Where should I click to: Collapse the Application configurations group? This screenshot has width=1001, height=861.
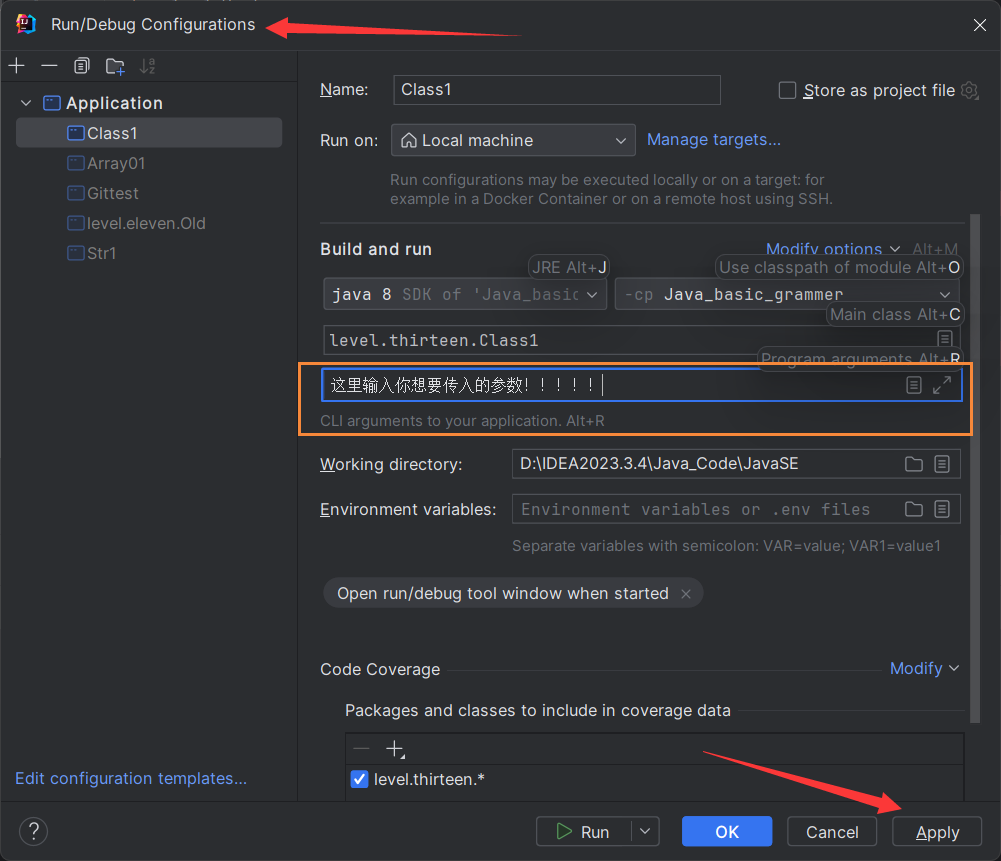point(26,103)
